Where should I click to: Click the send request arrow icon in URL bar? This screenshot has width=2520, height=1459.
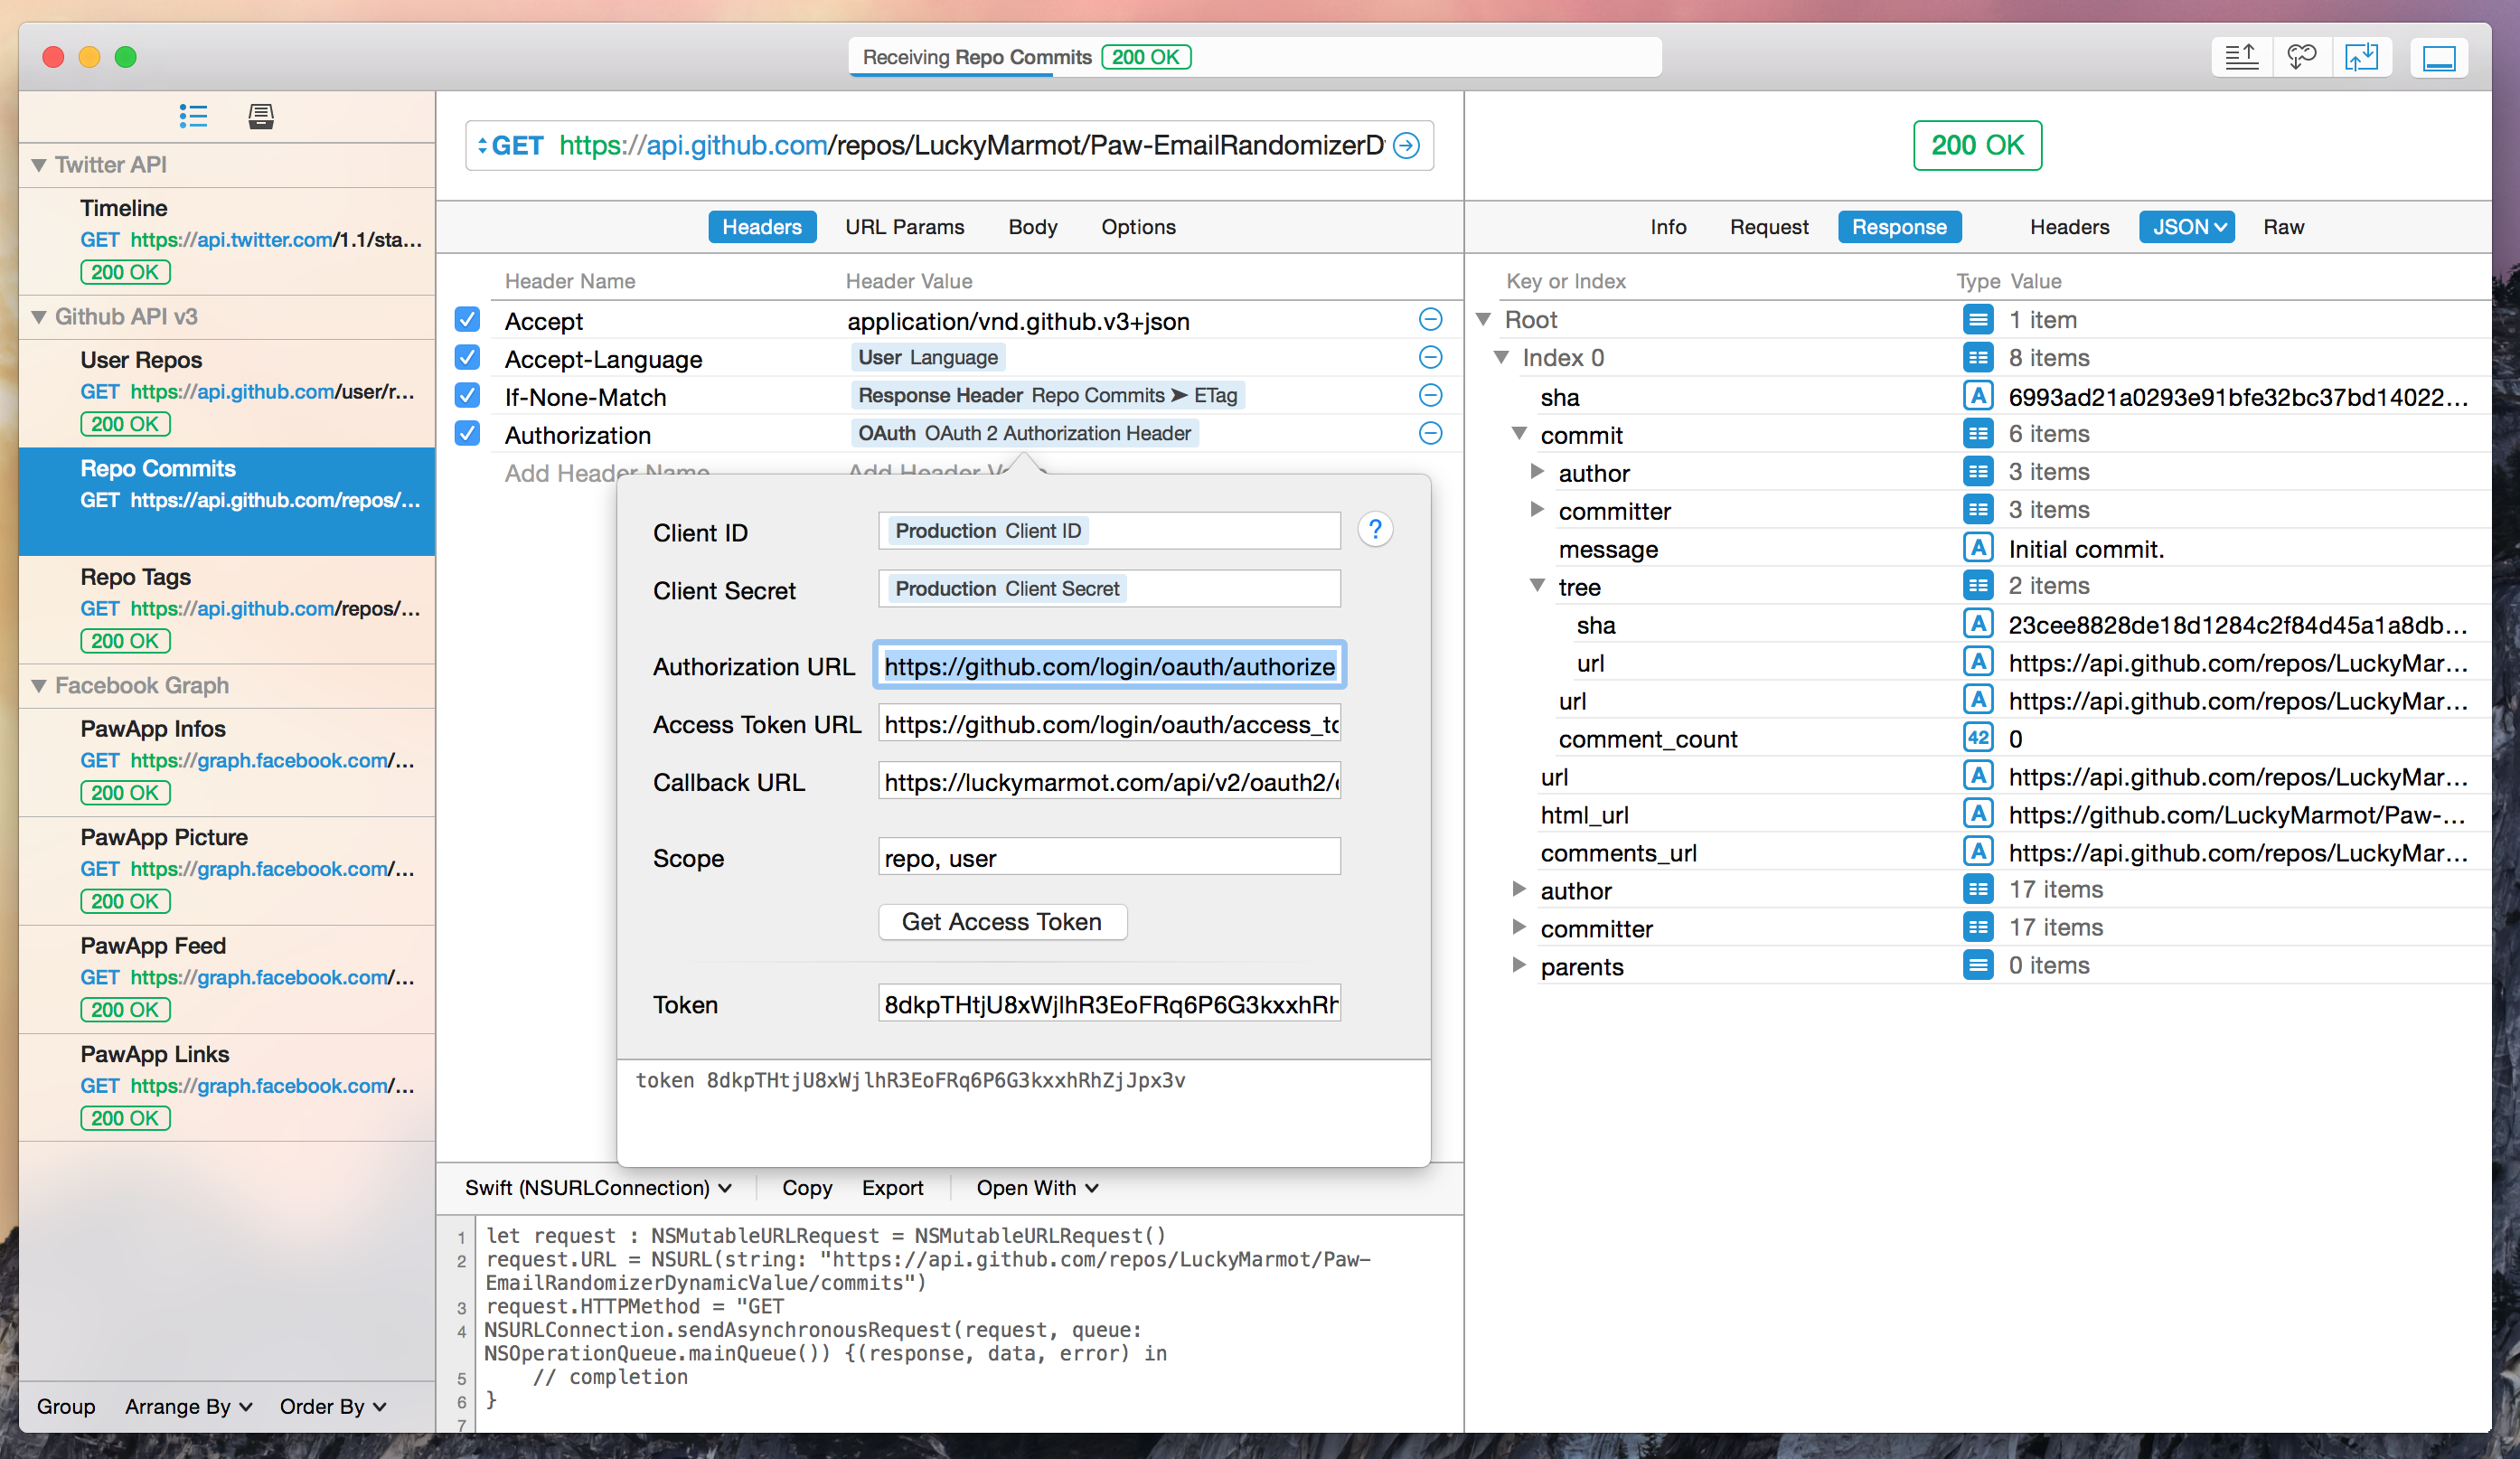(1406, 146)
